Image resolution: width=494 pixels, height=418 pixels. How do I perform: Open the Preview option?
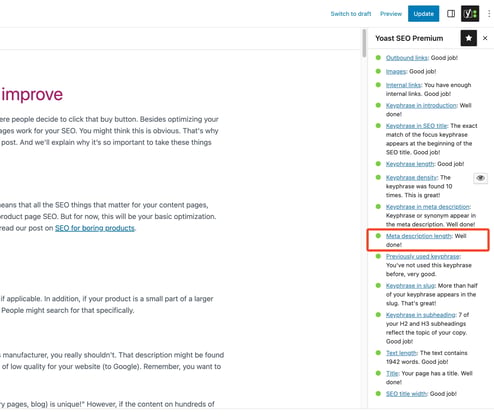391,14
